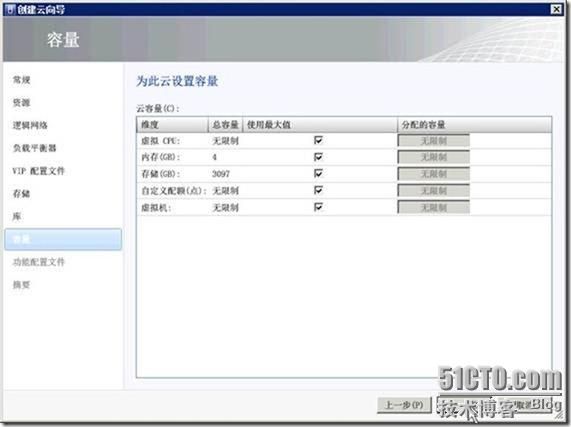Open the 存储 step in sidebar
Screen dimensions: 571x427
point(21,194)
